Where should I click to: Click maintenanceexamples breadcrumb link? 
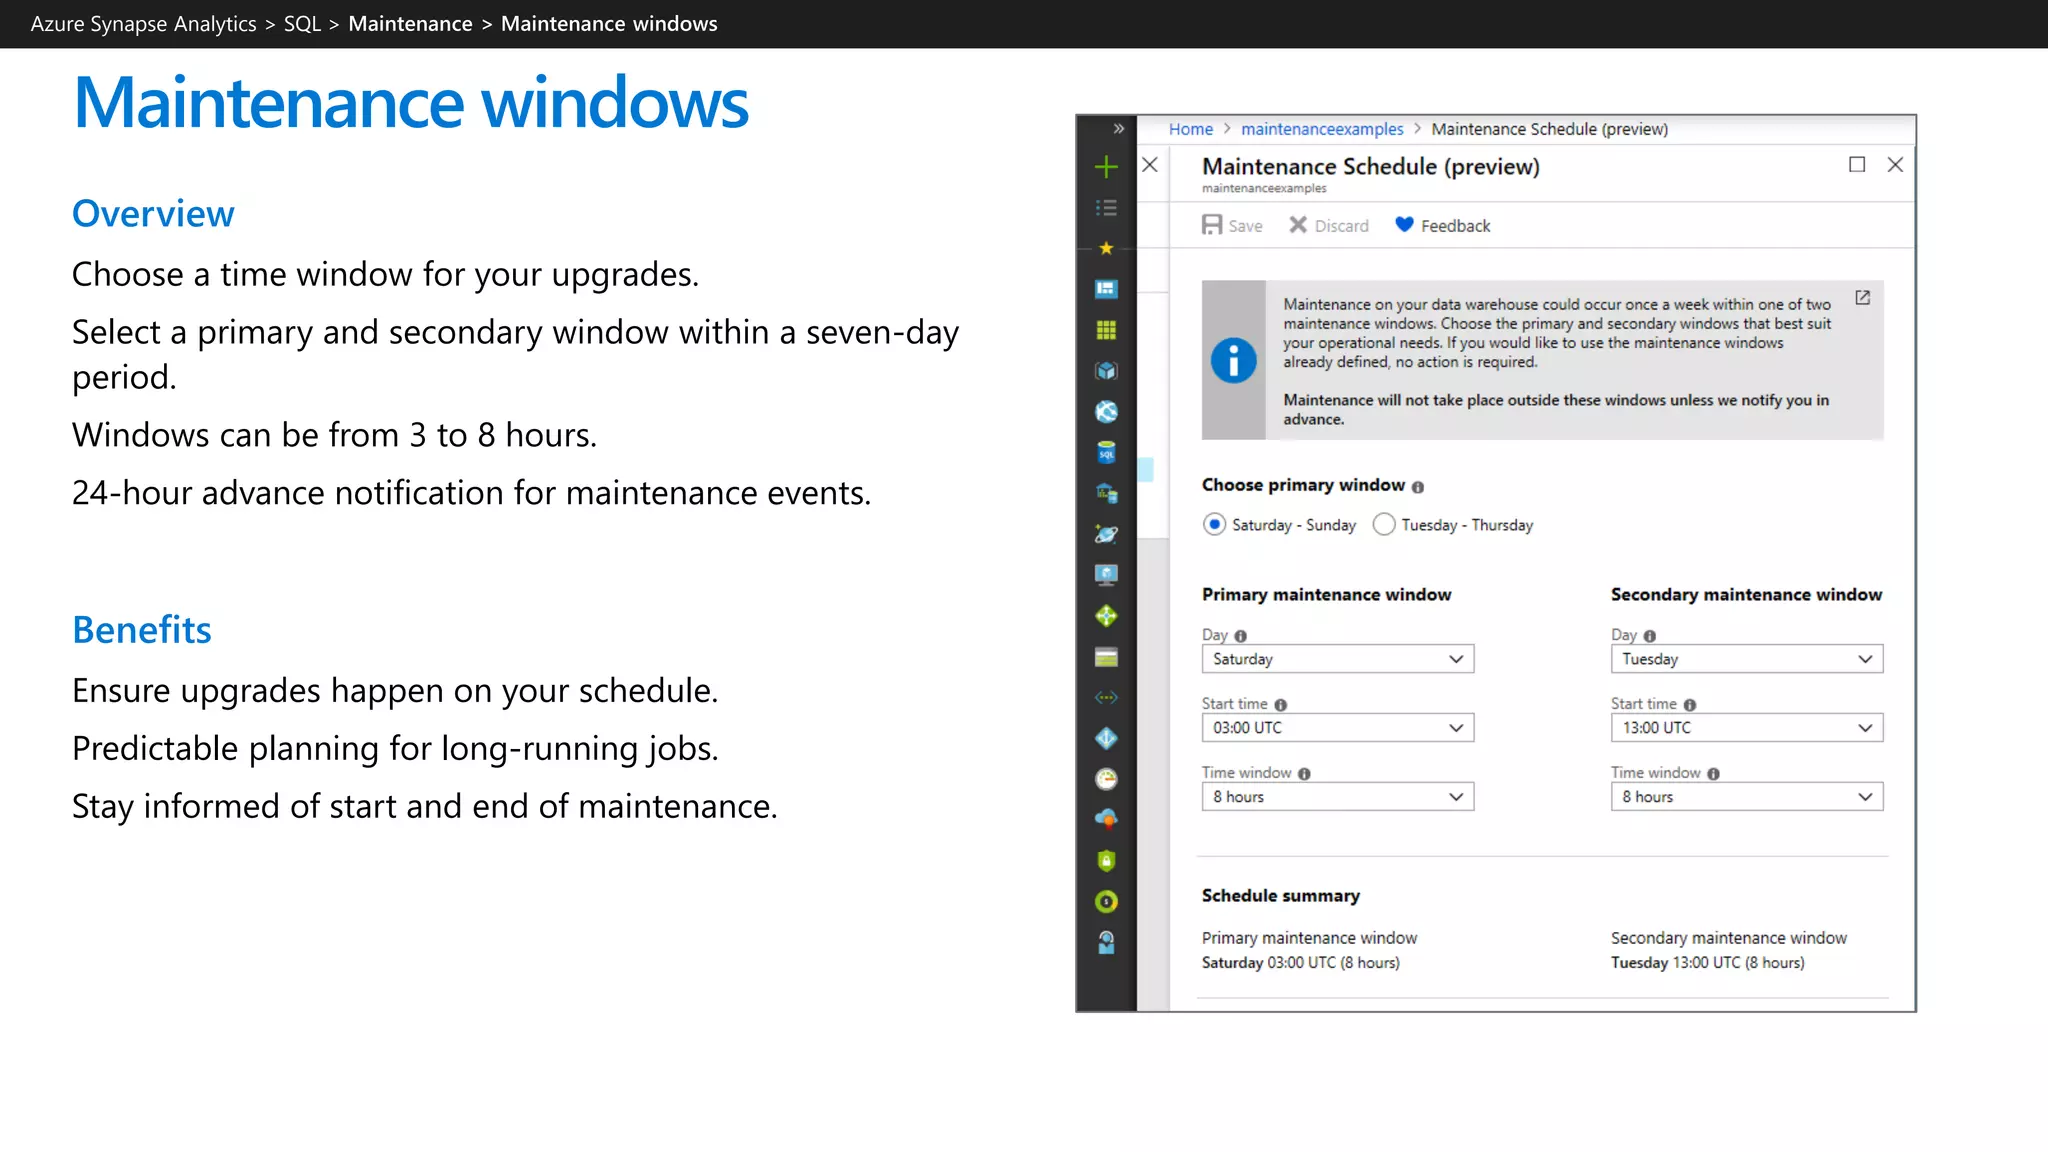coord(1322,129)
